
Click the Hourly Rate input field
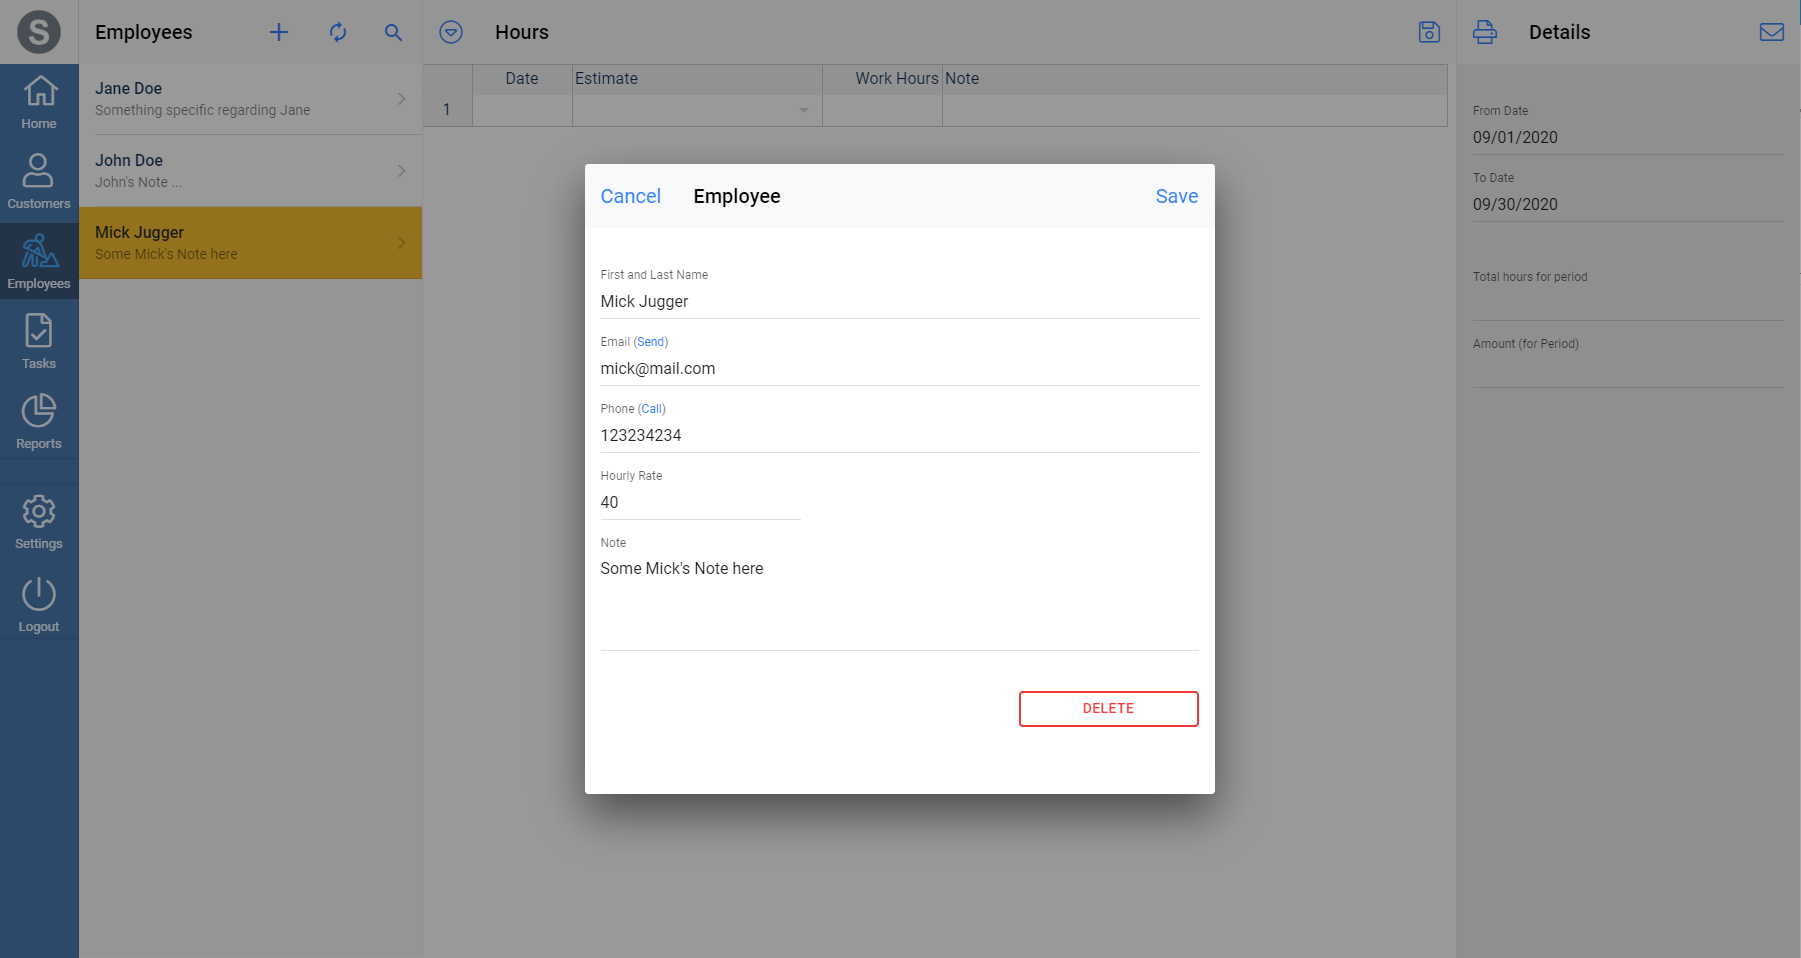tap(700, 502)
